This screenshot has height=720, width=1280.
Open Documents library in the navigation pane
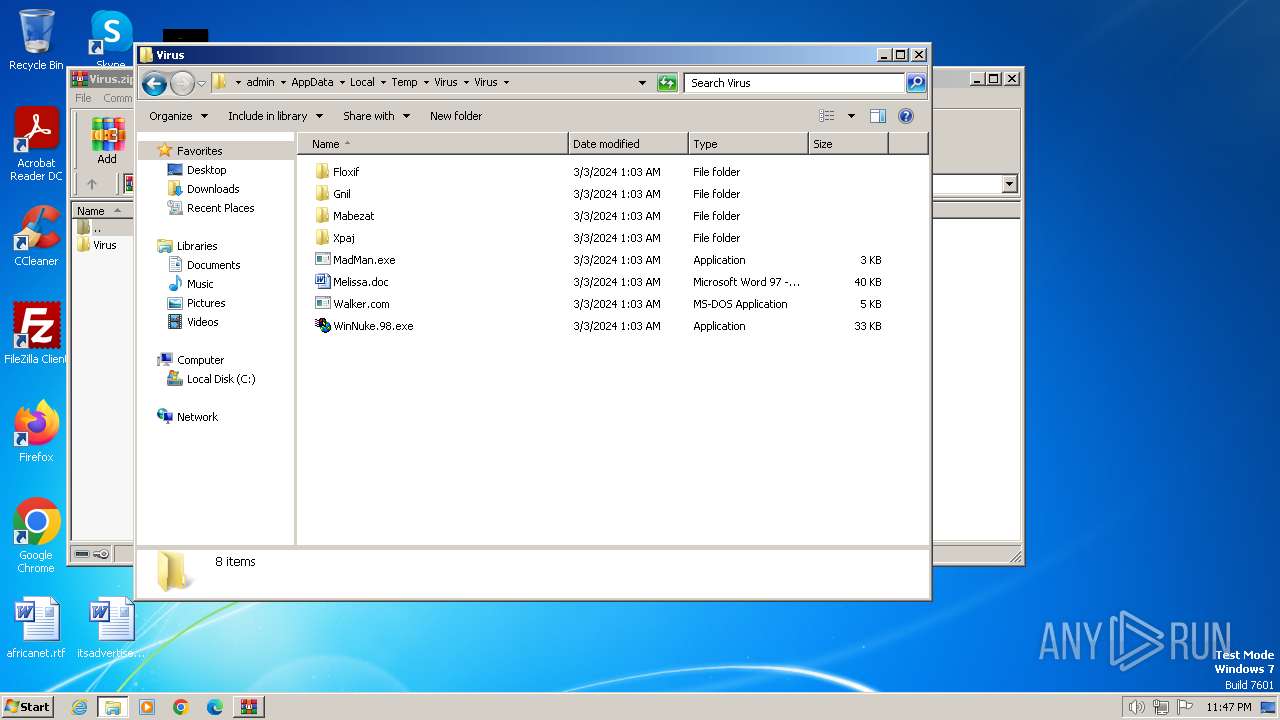point(213,265)
